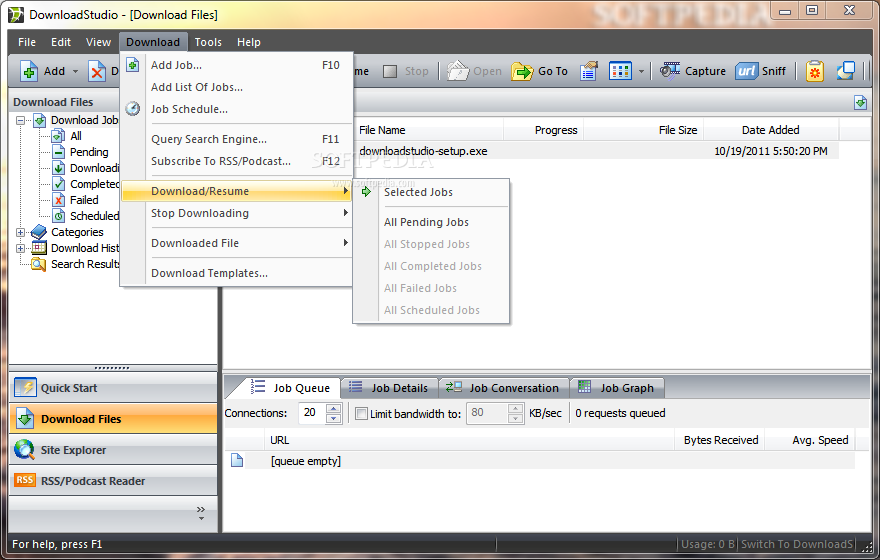Viewport: 880px width, 560px height.
Task: Expand the Downloaded File submenu
Action: click(x=237, y=243)
